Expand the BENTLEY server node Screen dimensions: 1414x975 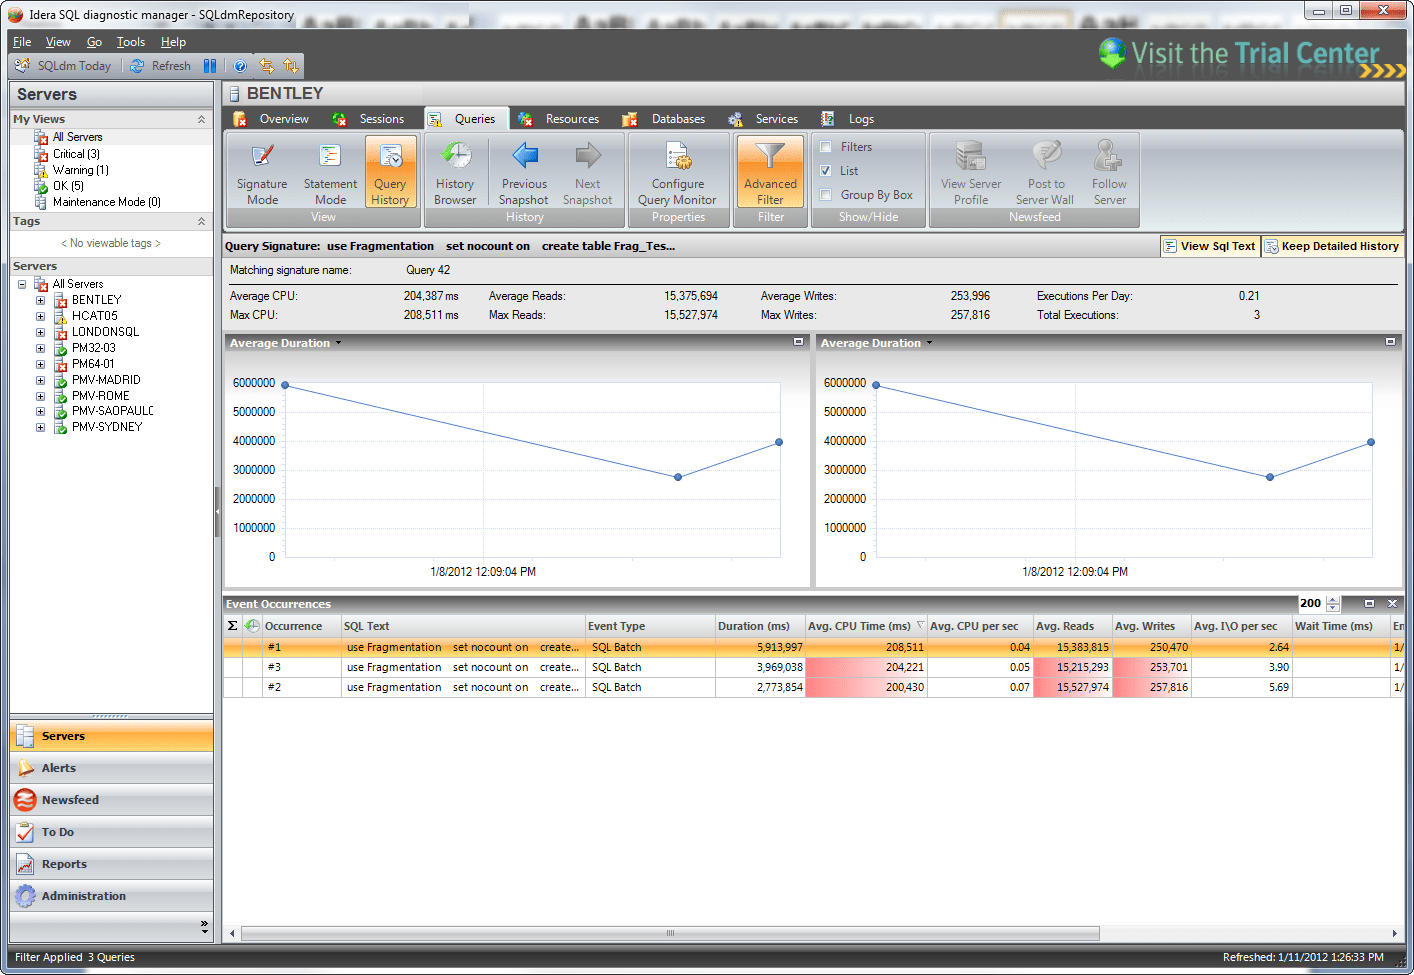pyautogui.click(x=40, y=299)
